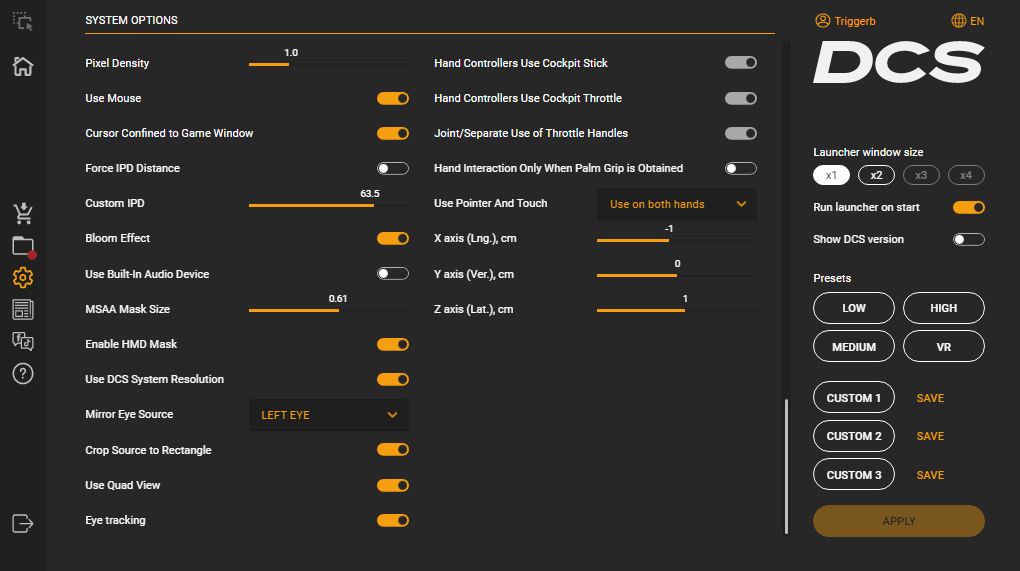Adjust the Z axis (Lat.) slider
This screenshot has height=571, width=1020.
pyautogui.click(x=677, y=311)
